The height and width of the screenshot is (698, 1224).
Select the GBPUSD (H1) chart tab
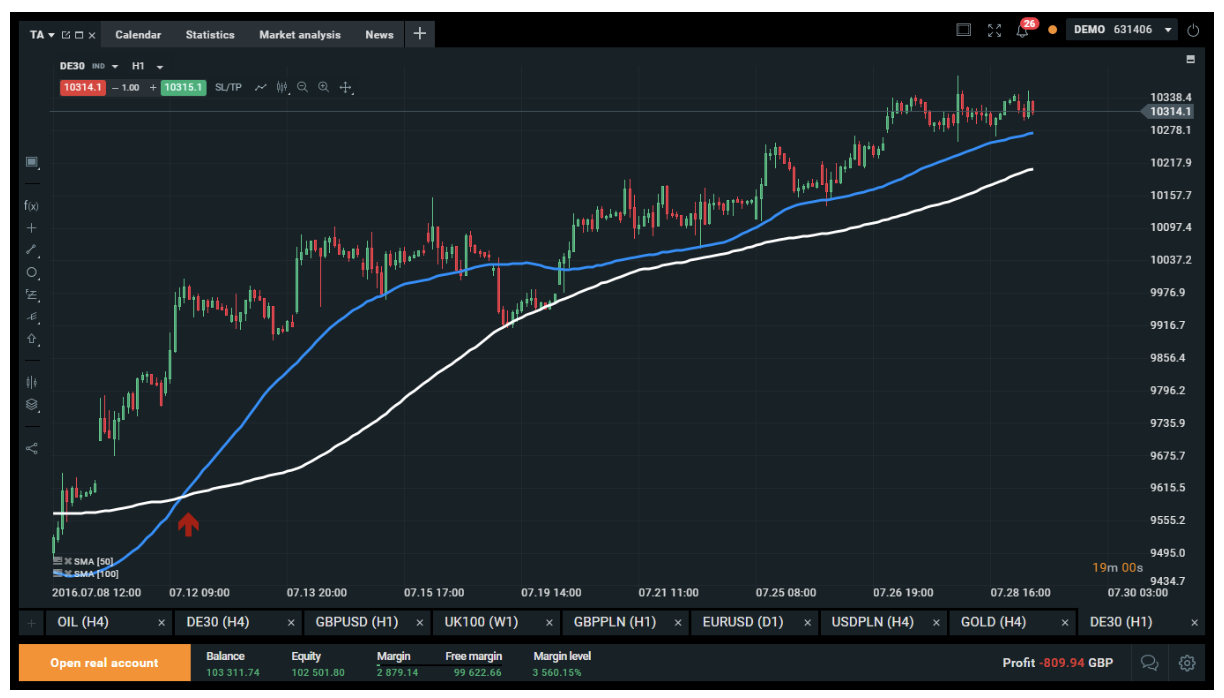tap(356, 622)
